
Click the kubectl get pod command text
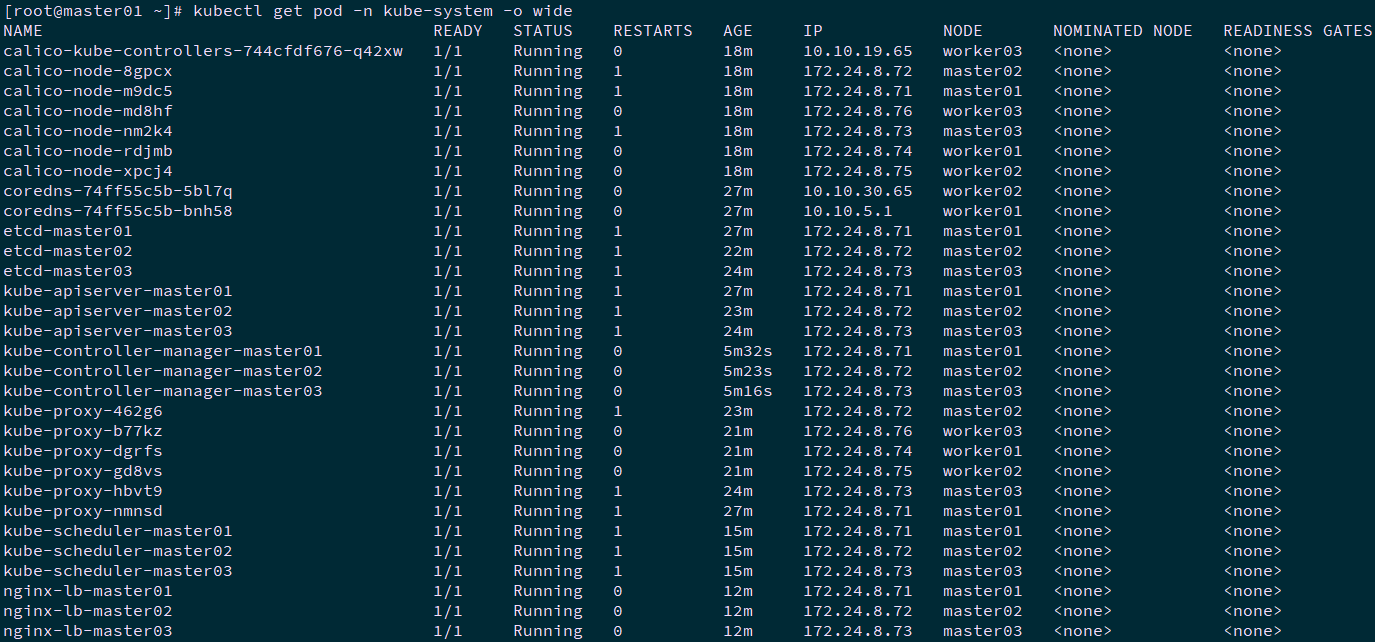pos(380,11)
